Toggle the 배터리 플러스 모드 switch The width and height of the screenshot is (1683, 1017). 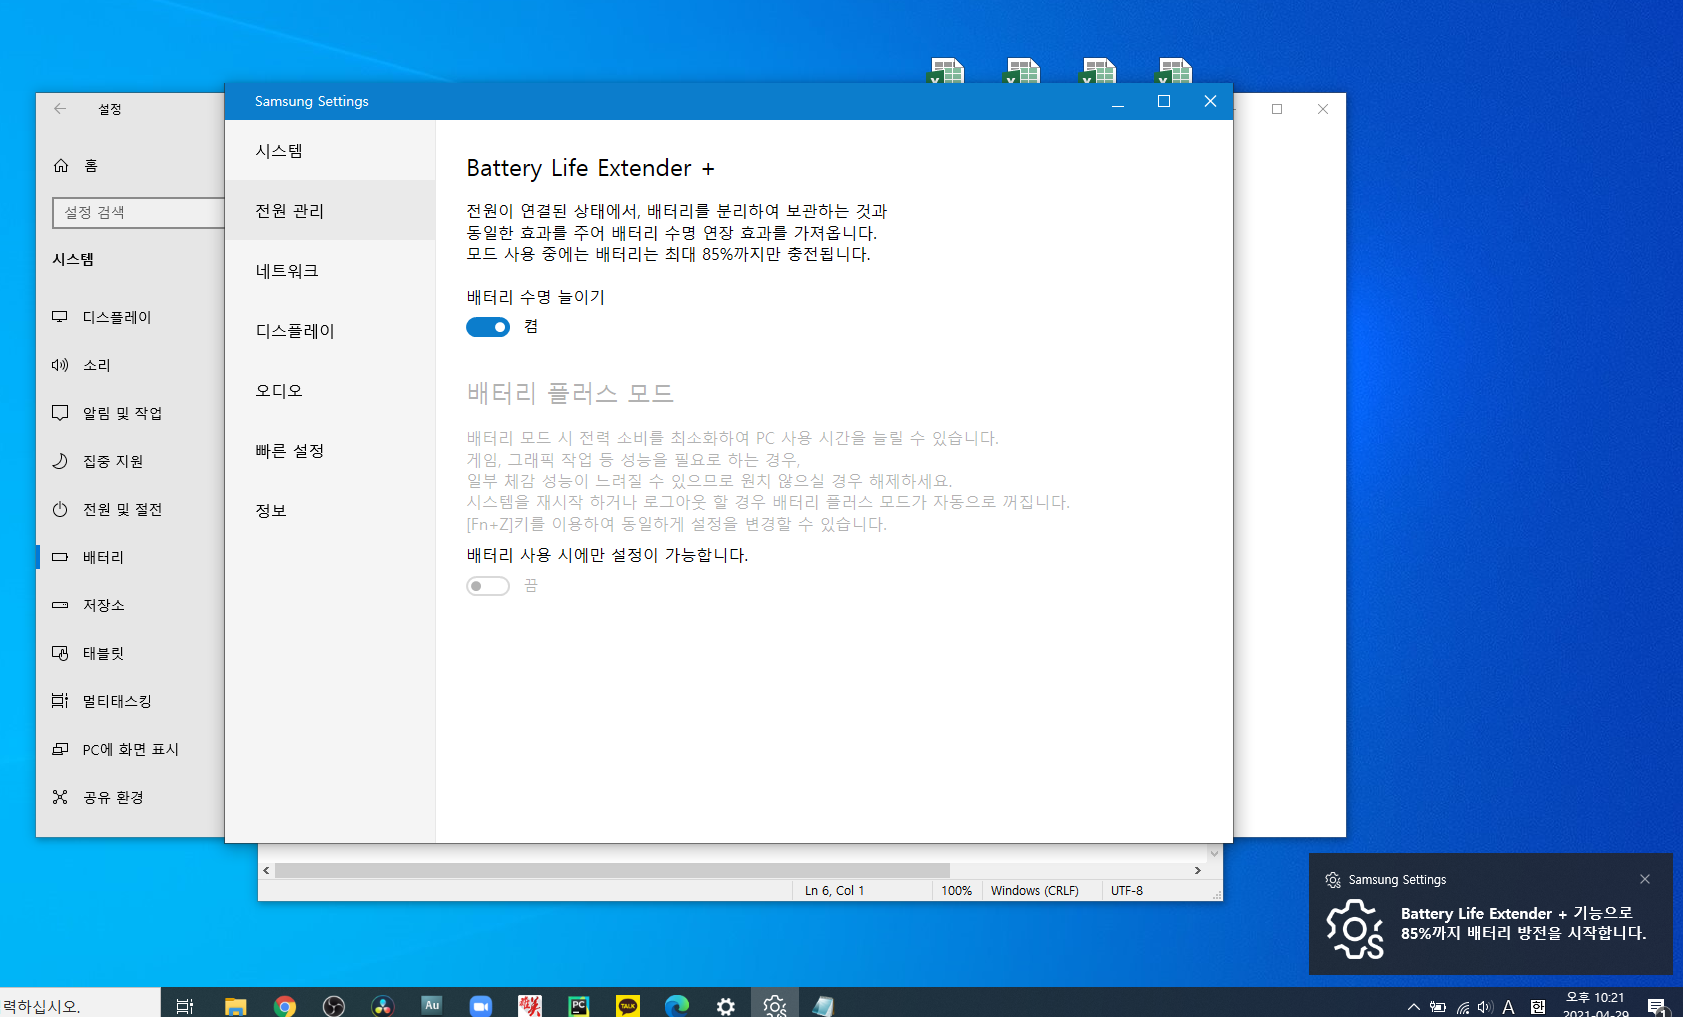point(488,586)
